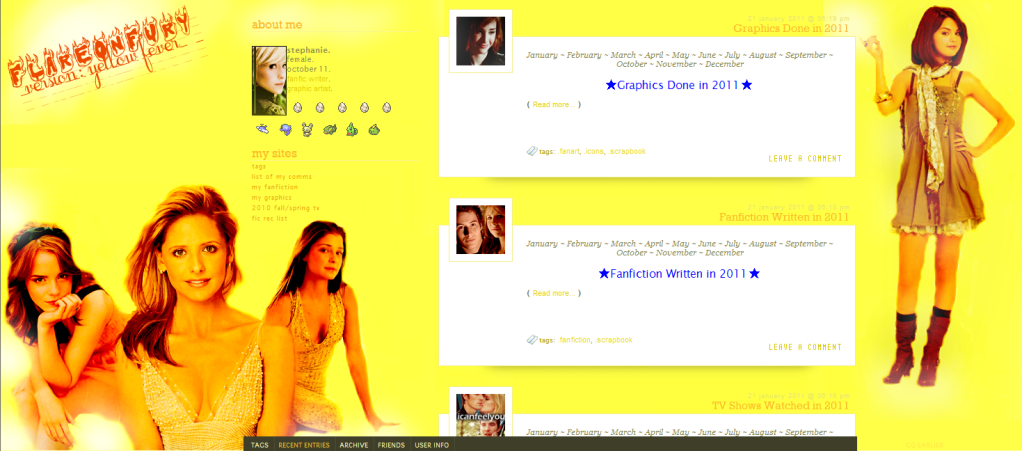Open orange 'Fanfiction Written in 2011' post title
The height and width of the screenshot is (451, 1022).
point(784,217)
